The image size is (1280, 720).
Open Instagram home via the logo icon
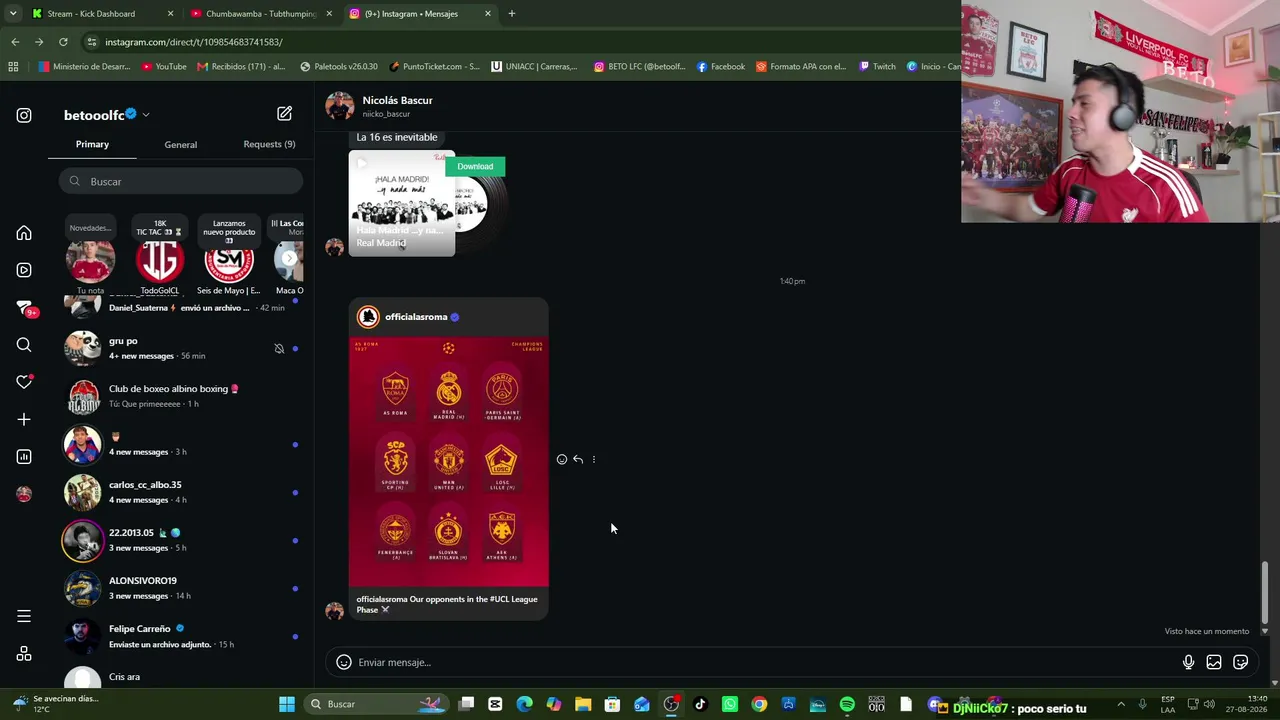24,115
